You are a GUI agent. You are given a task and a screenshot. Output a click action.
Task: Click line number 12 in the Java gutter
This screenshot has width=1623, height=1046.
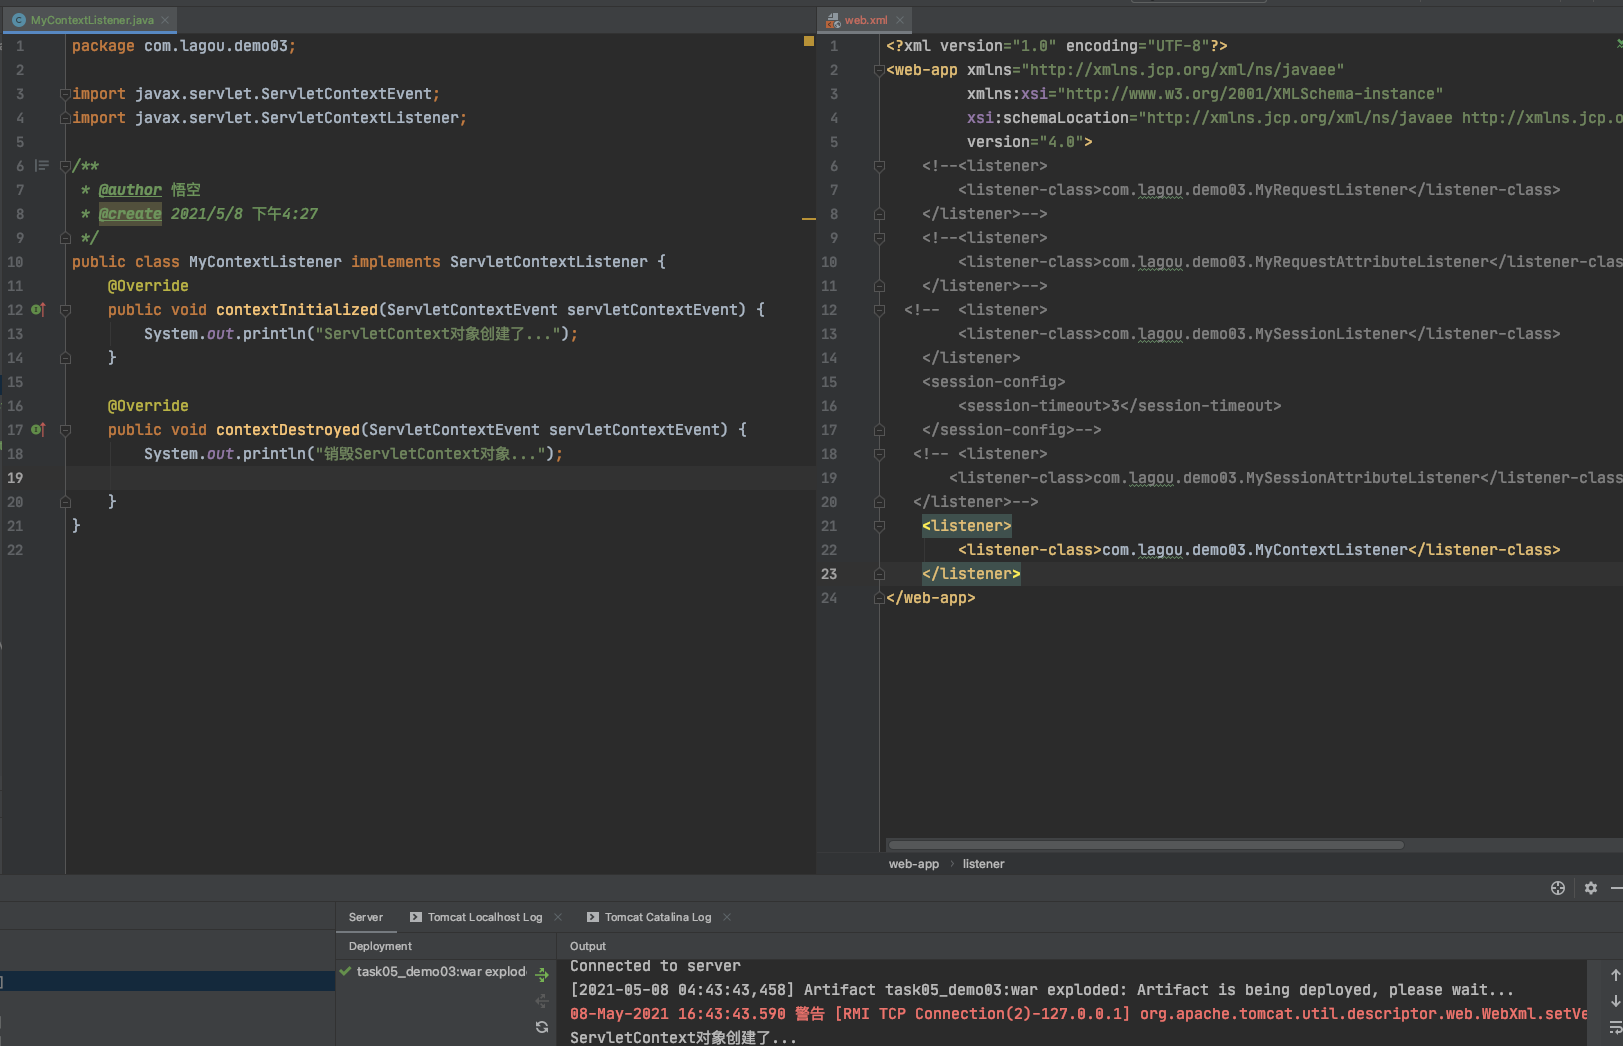[15, 310]
